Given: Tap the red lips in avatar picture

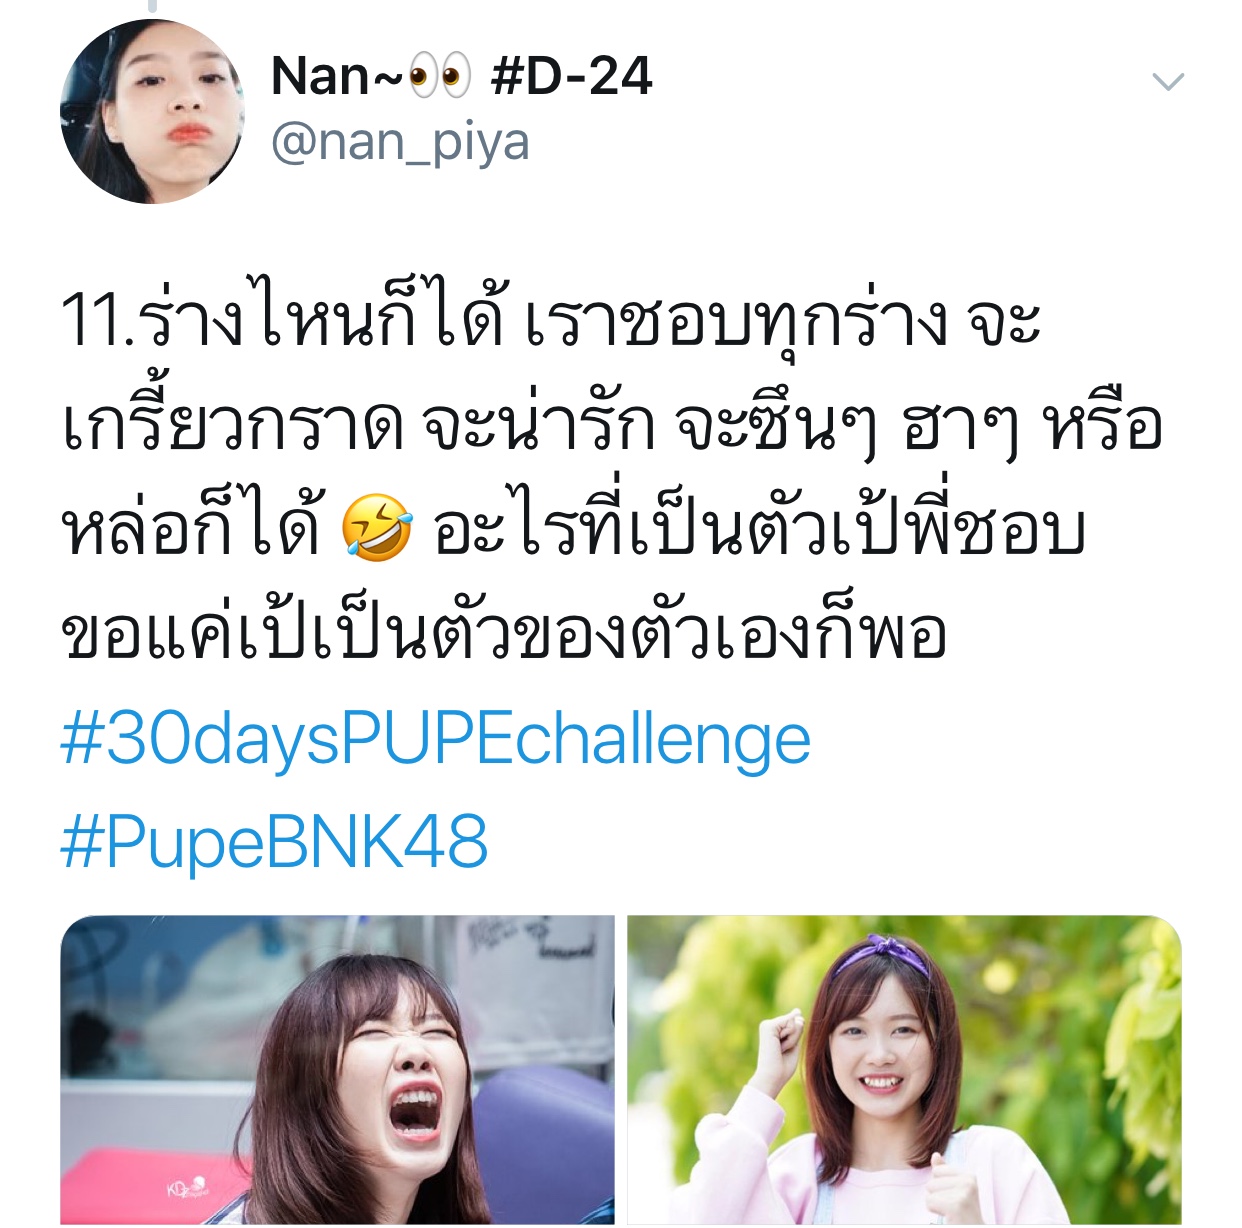Looking at the screenshot, I should pos(187,132).
